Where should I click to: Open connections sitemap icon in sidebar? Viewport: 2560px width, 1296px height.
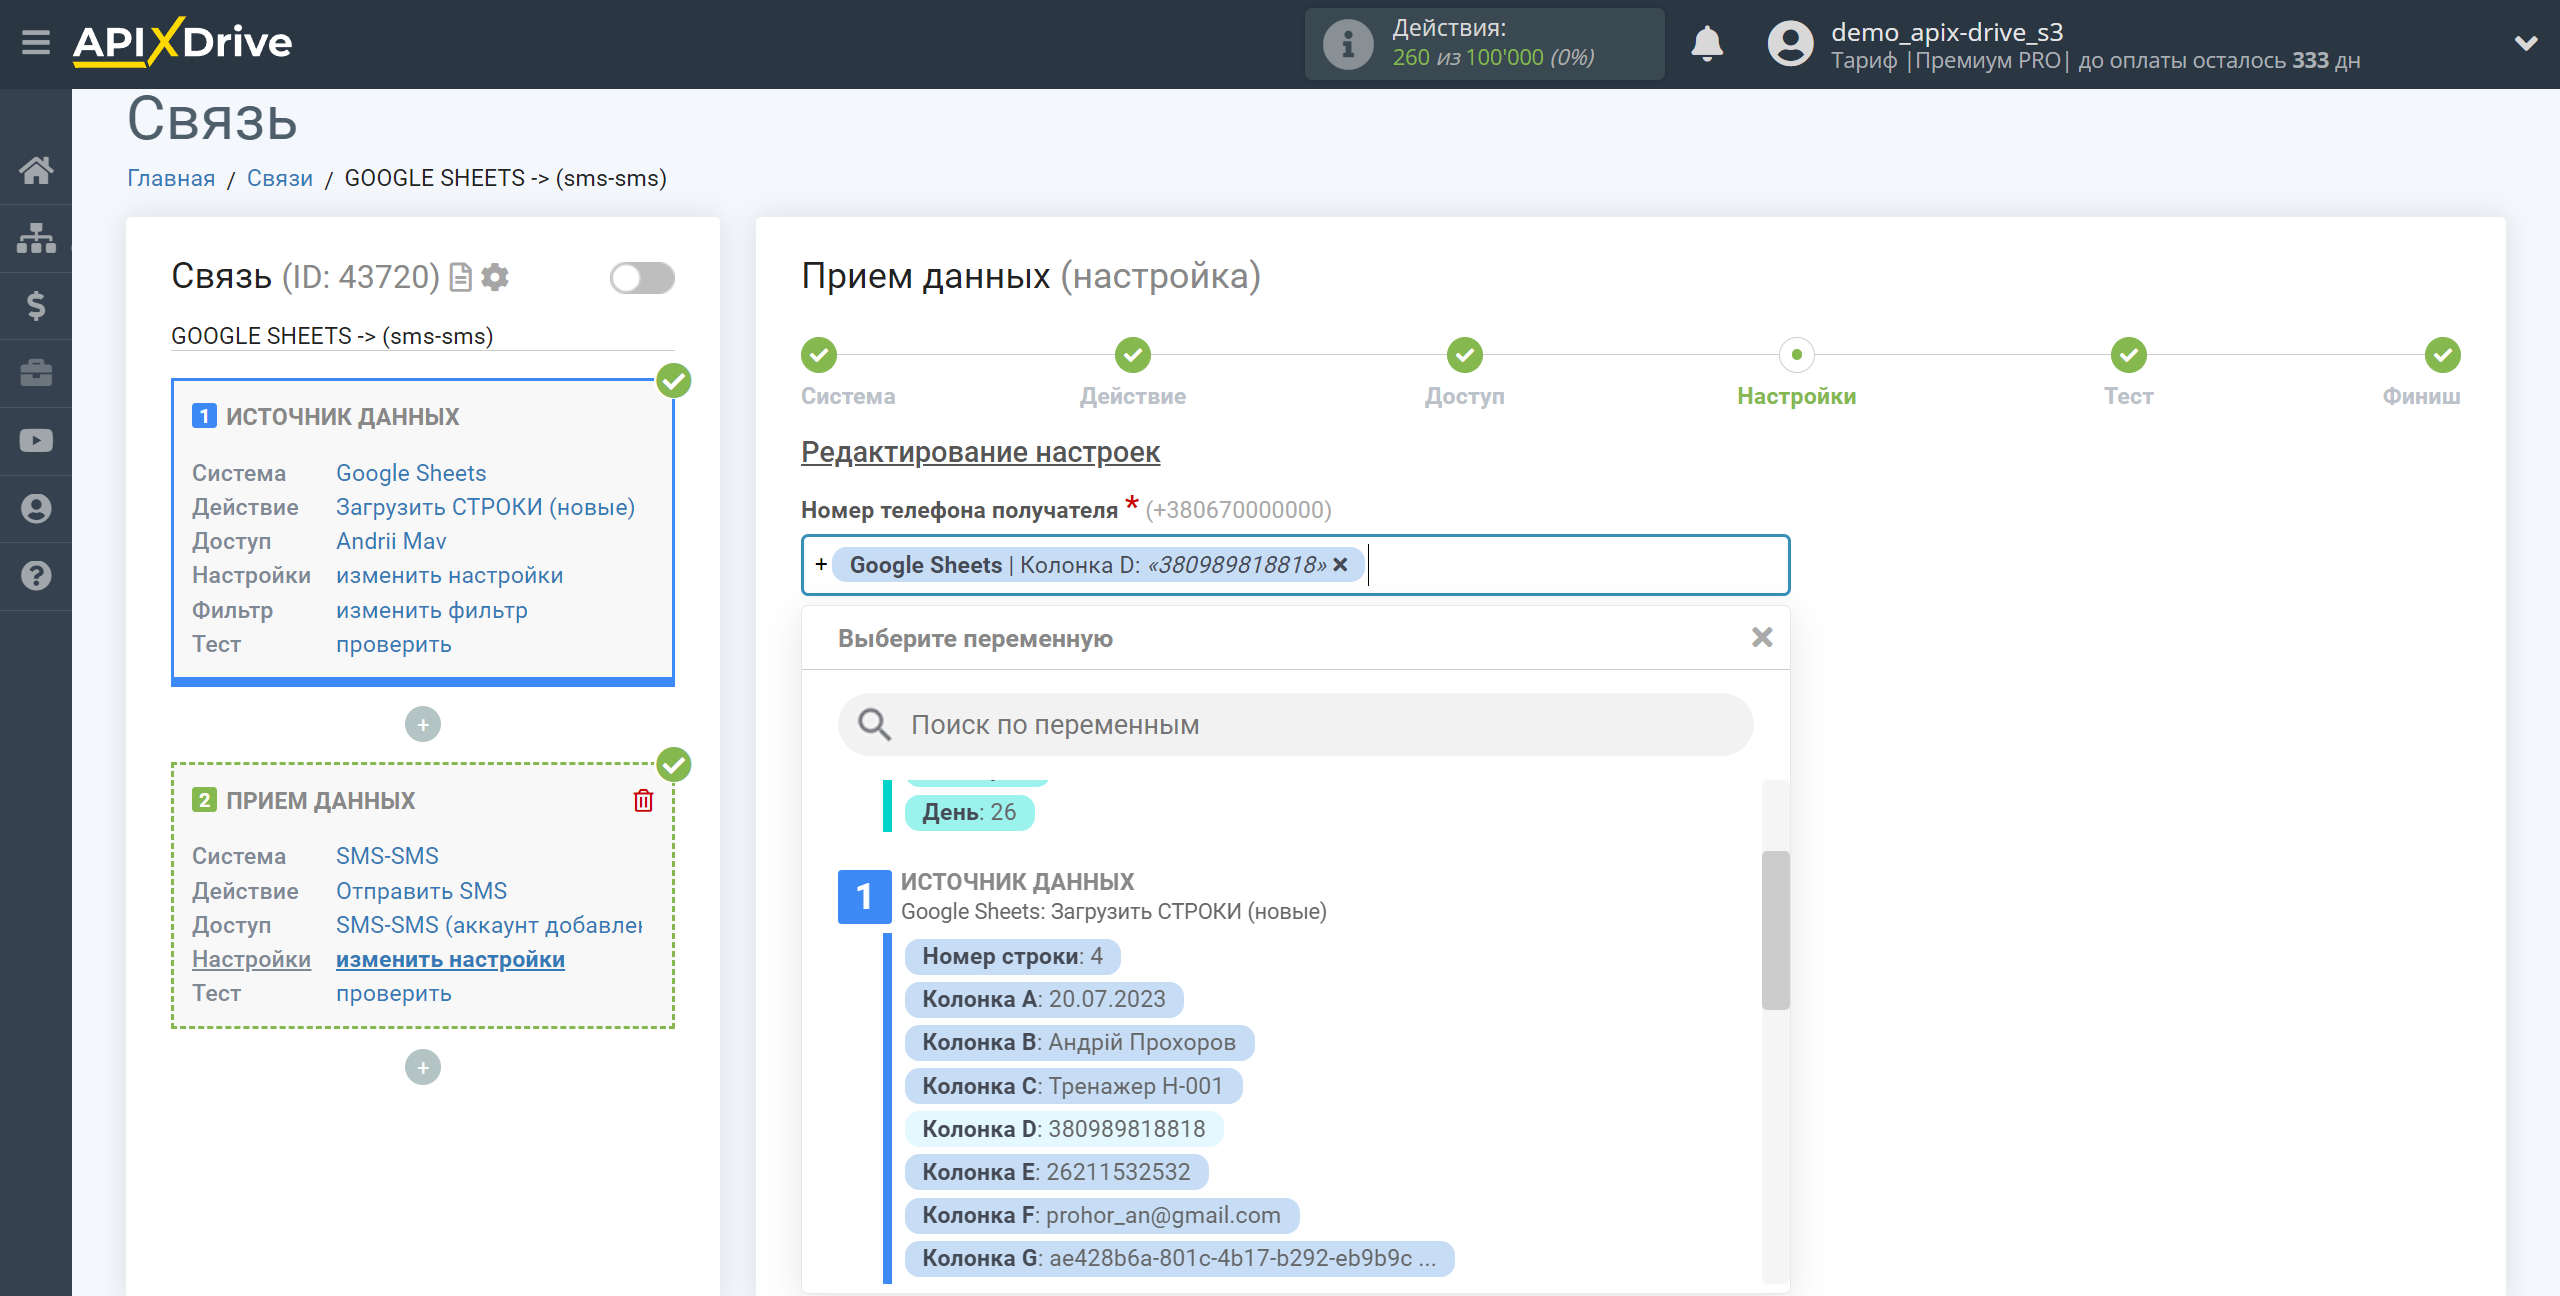36,238
